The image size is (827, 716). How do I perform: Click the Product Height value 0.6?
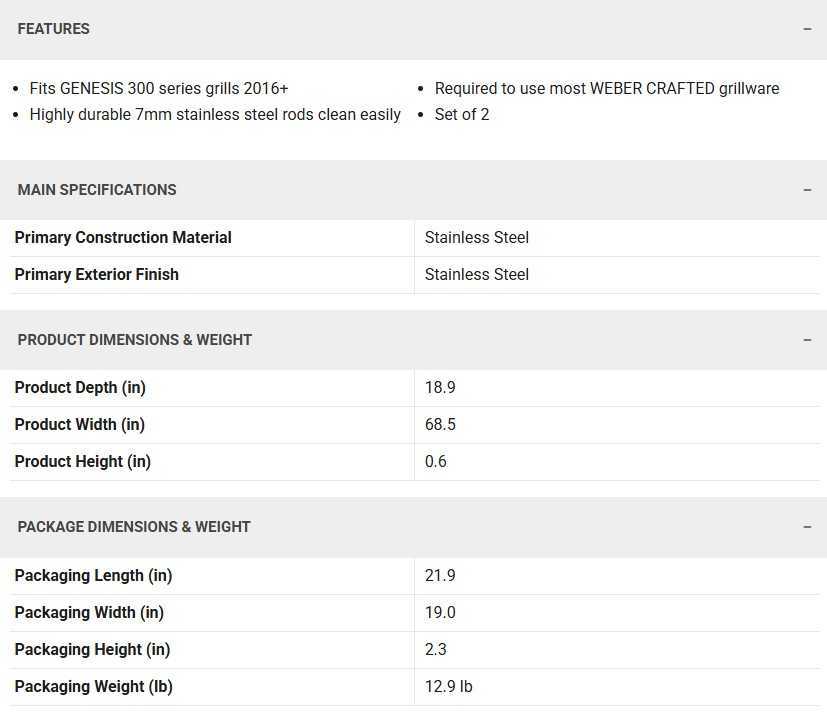436,462
